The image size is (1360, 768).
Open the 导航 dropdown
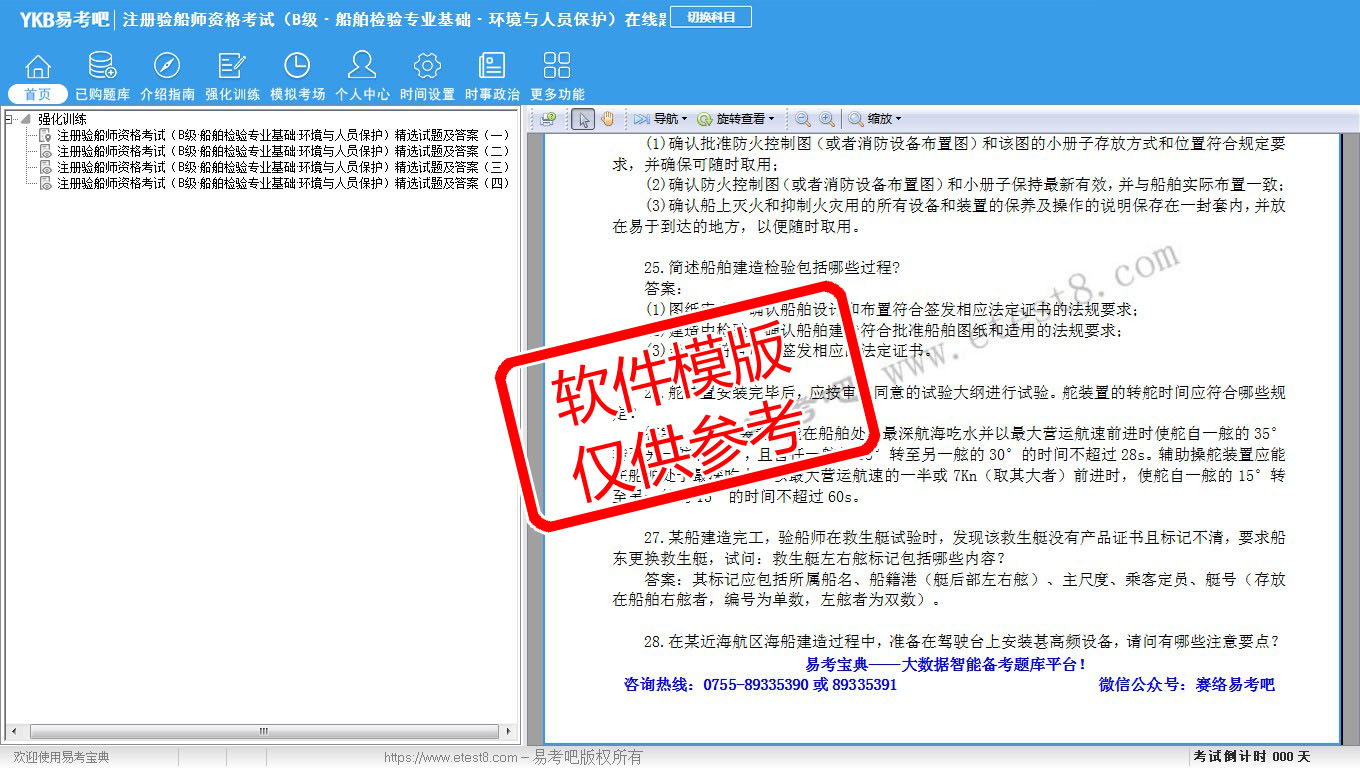[660, 119]
